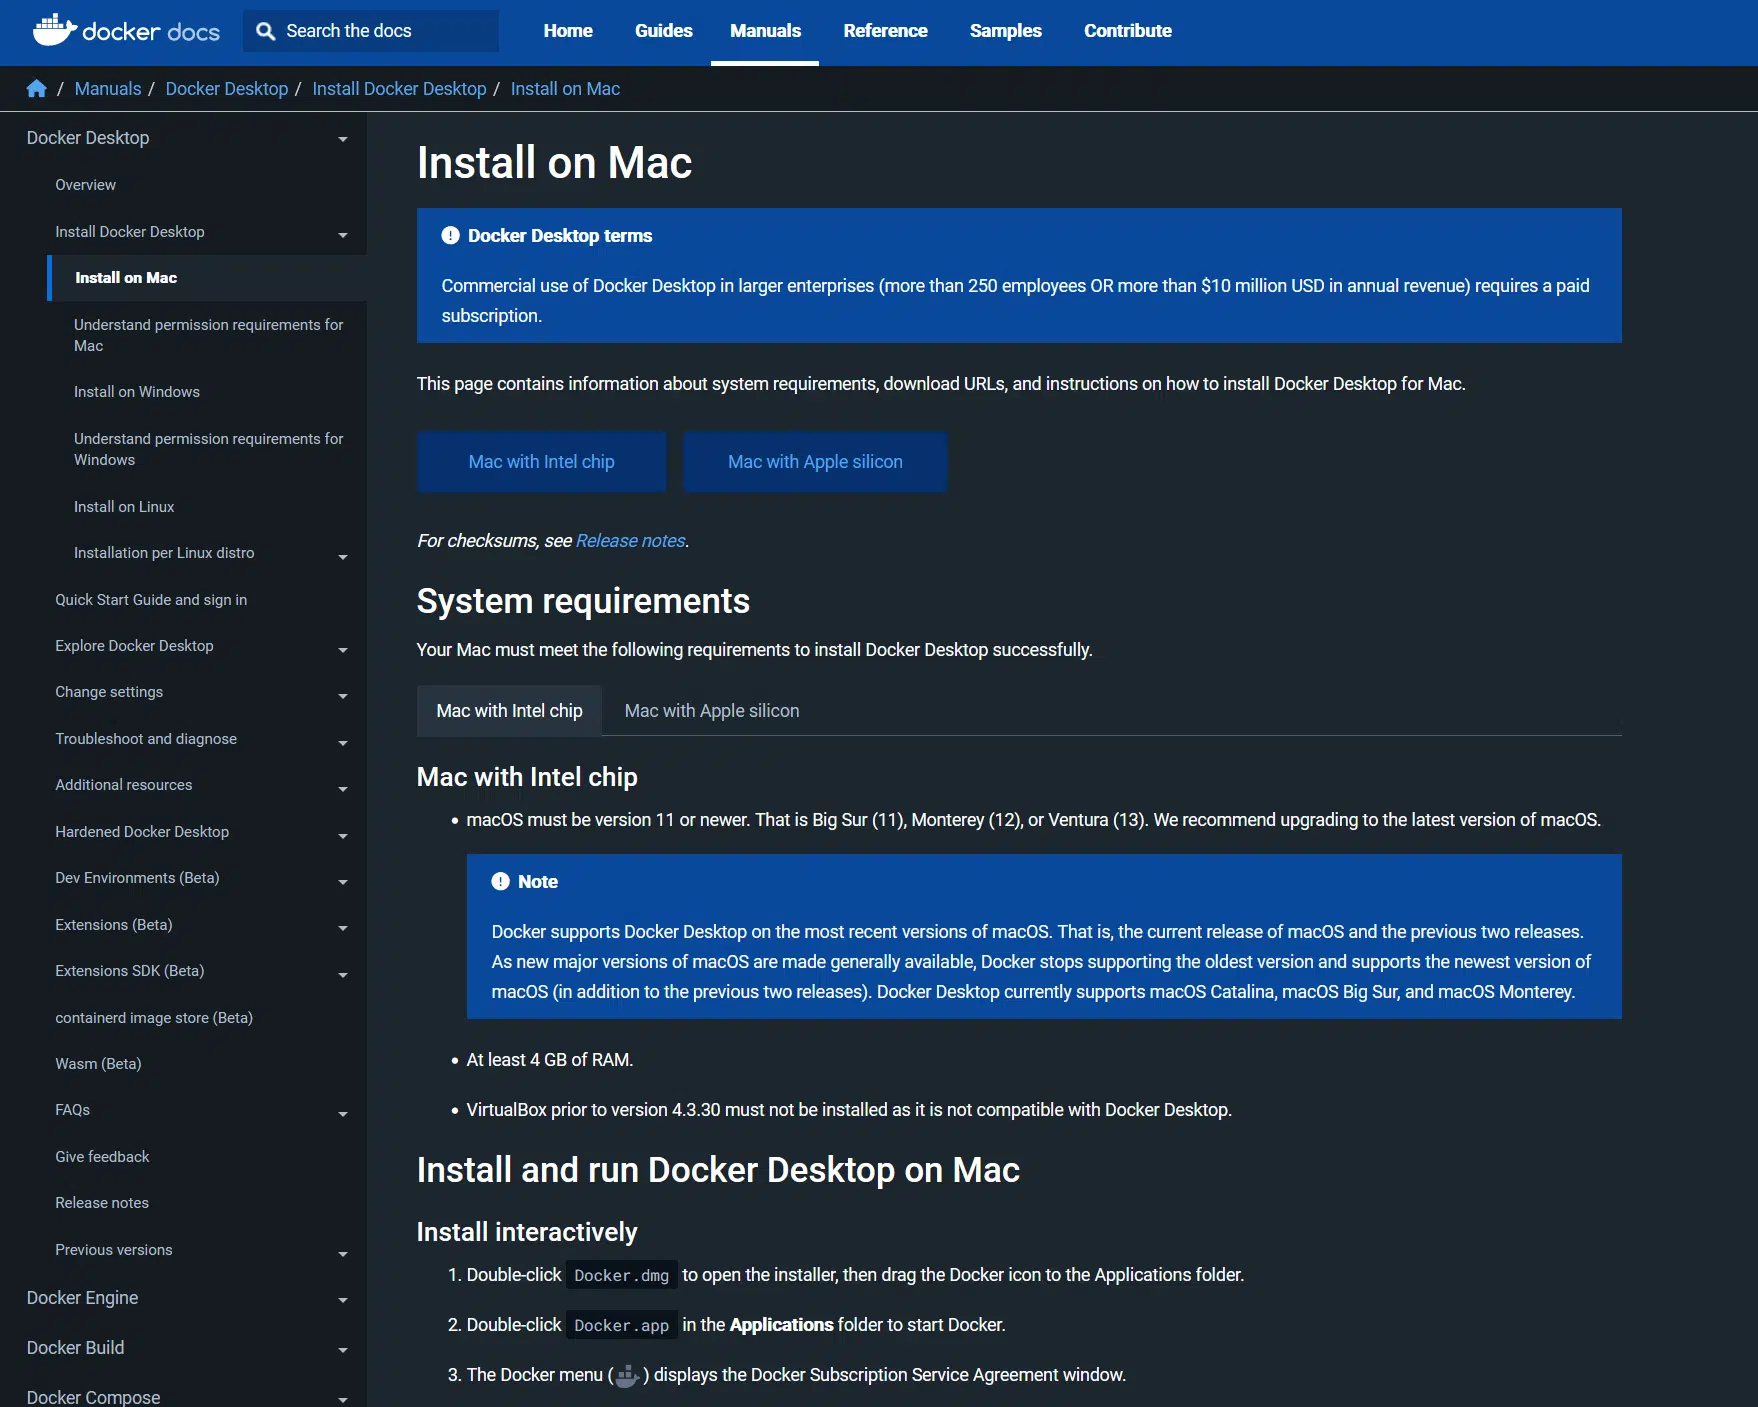Expand Extensions SDK (Beta) arrow
This screenshot has height=1407, width=1758.
pos(343,975)
